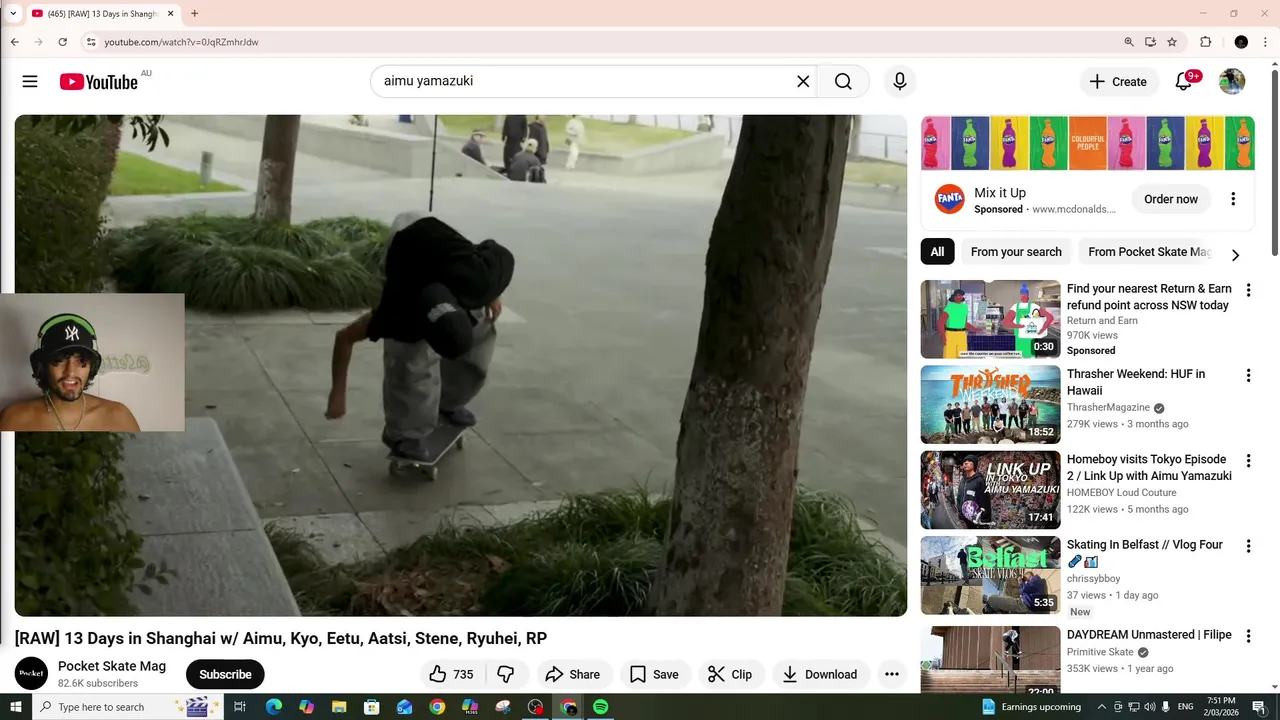This screenshot has height=720, width=1280.
Task: Click the Fanta banner ad image
Action: pyautogui.click(x=1088, y=143)
